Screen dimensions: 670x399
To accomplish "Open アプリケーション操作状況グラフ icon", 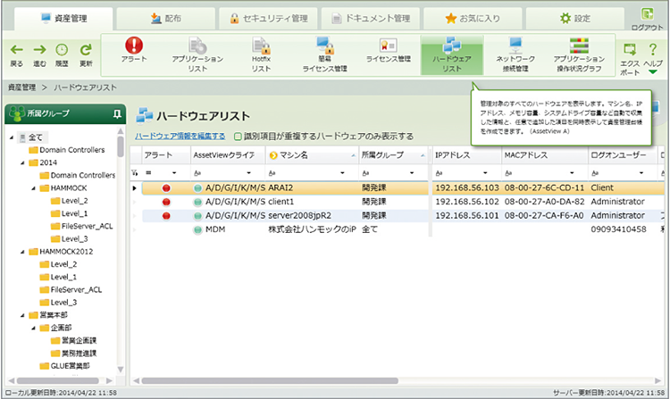I will point(579,45).
